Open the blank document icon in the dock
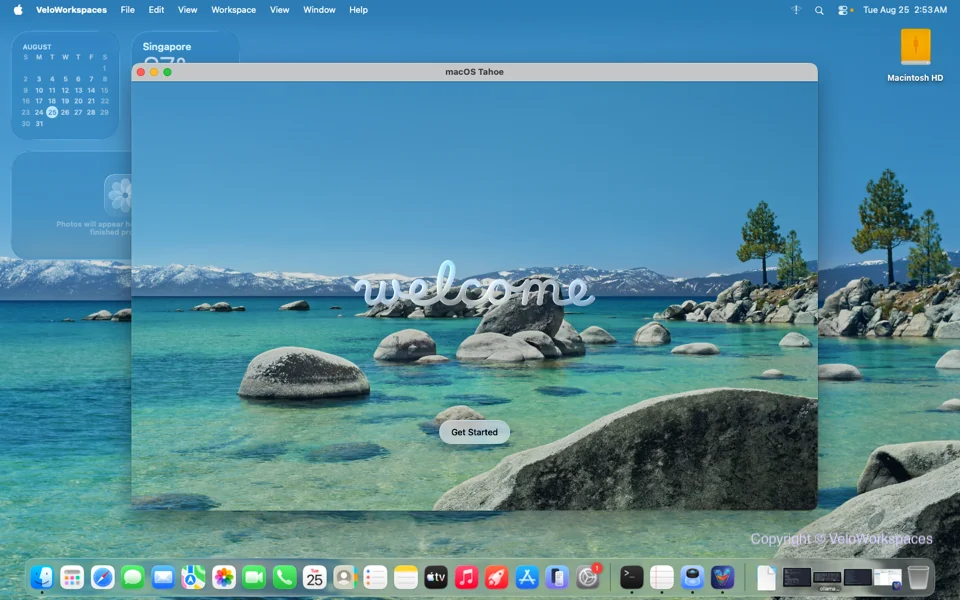The height and width of the screenshot is (600, 960). [x=766, y=577]
